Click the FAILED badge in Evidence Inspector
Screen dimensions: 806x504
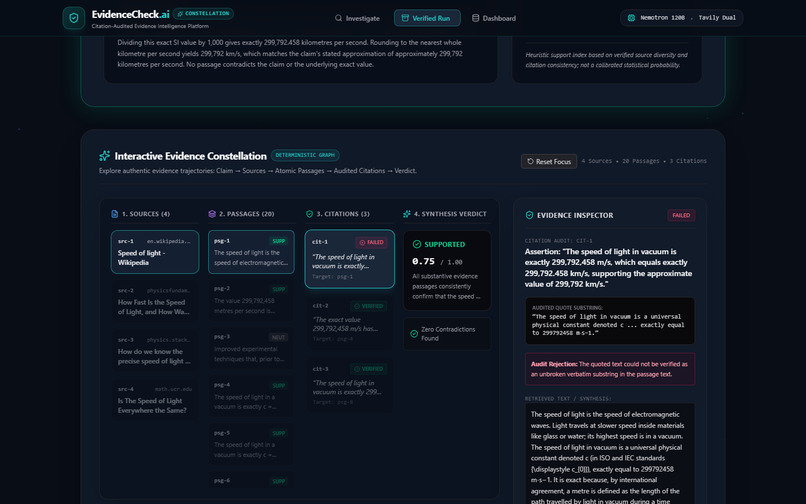click(681, 215)
